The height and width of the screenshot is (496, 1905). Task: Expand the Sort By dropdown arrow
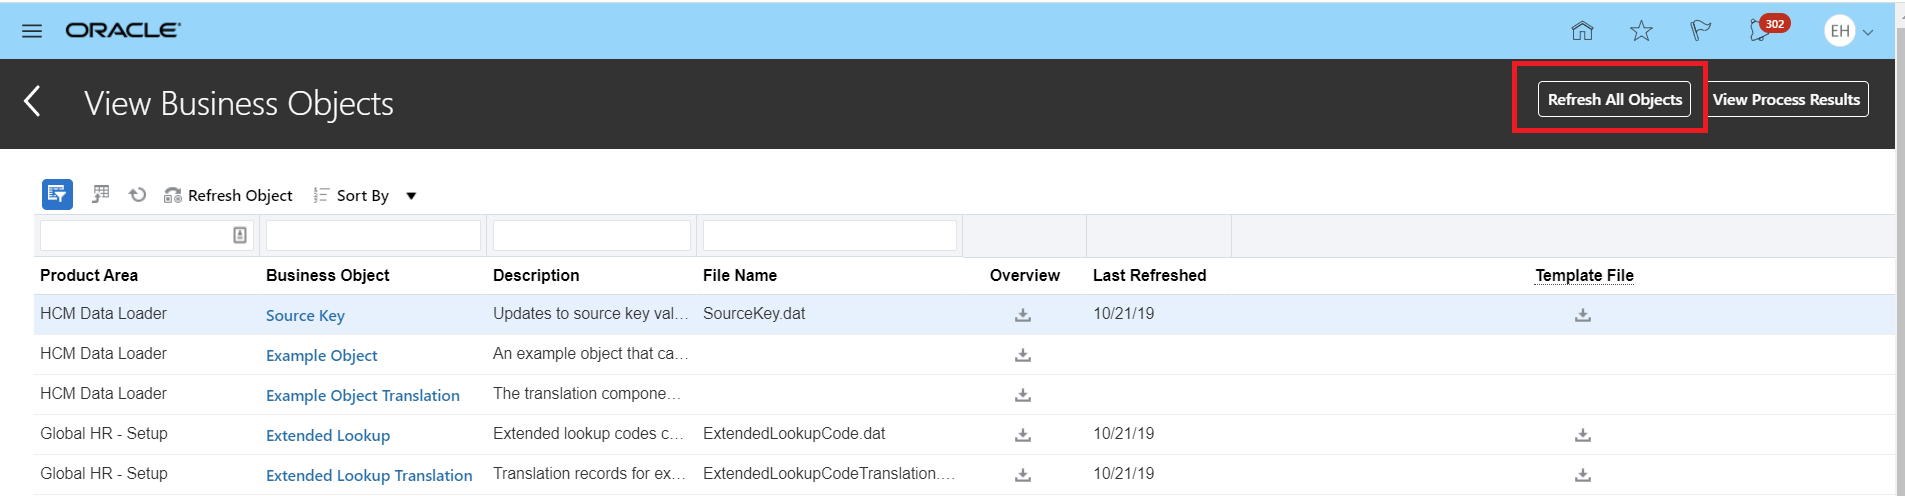tap(411, 196)
